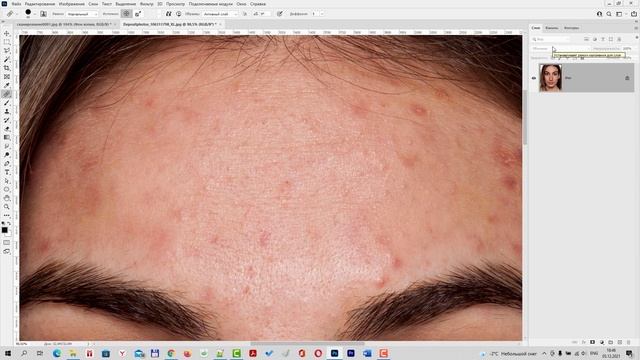Select the Healing Brush tool
The image size is (640, 360).
7,94
